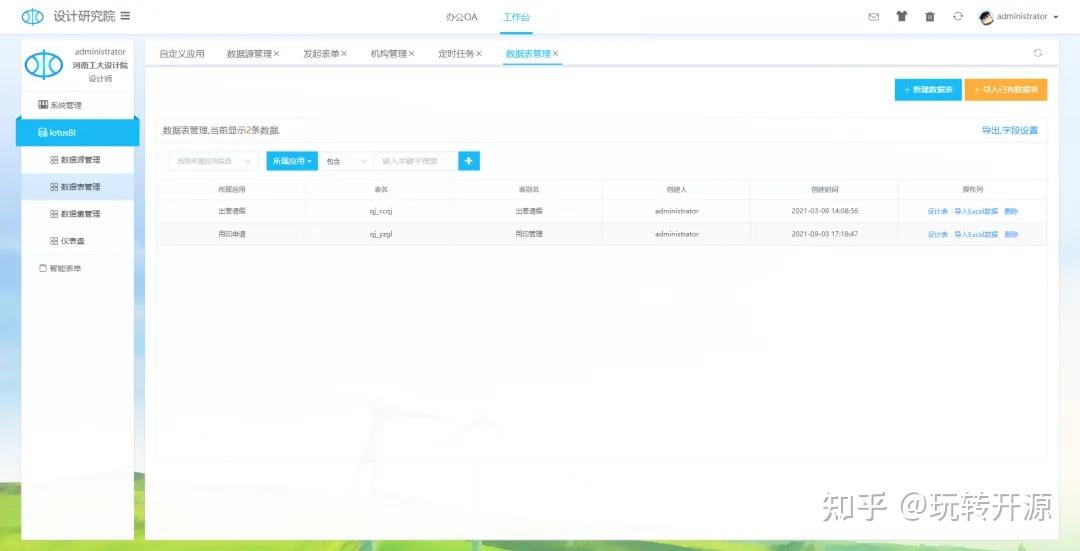Click the keyword search input field
The width and height of the screenshot is (1080, 551).
[415, 161]
